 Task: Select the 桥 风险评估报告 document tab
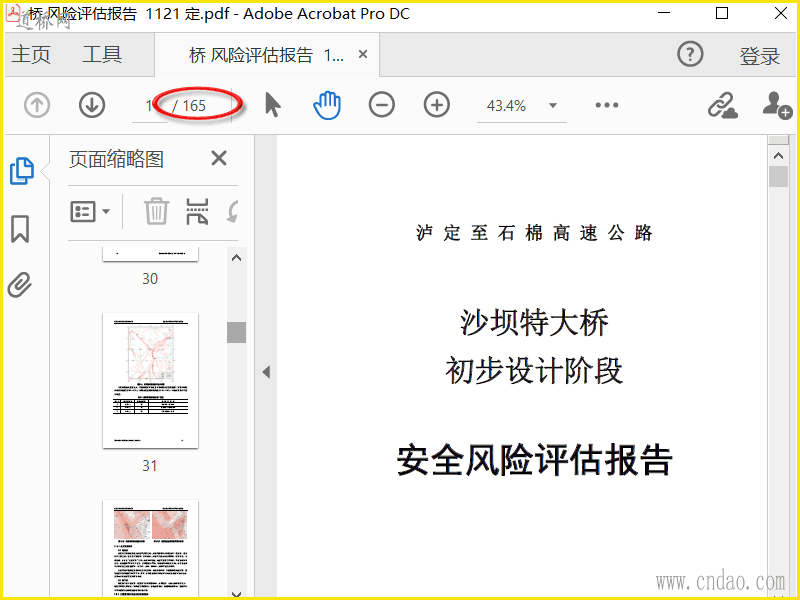266,55
